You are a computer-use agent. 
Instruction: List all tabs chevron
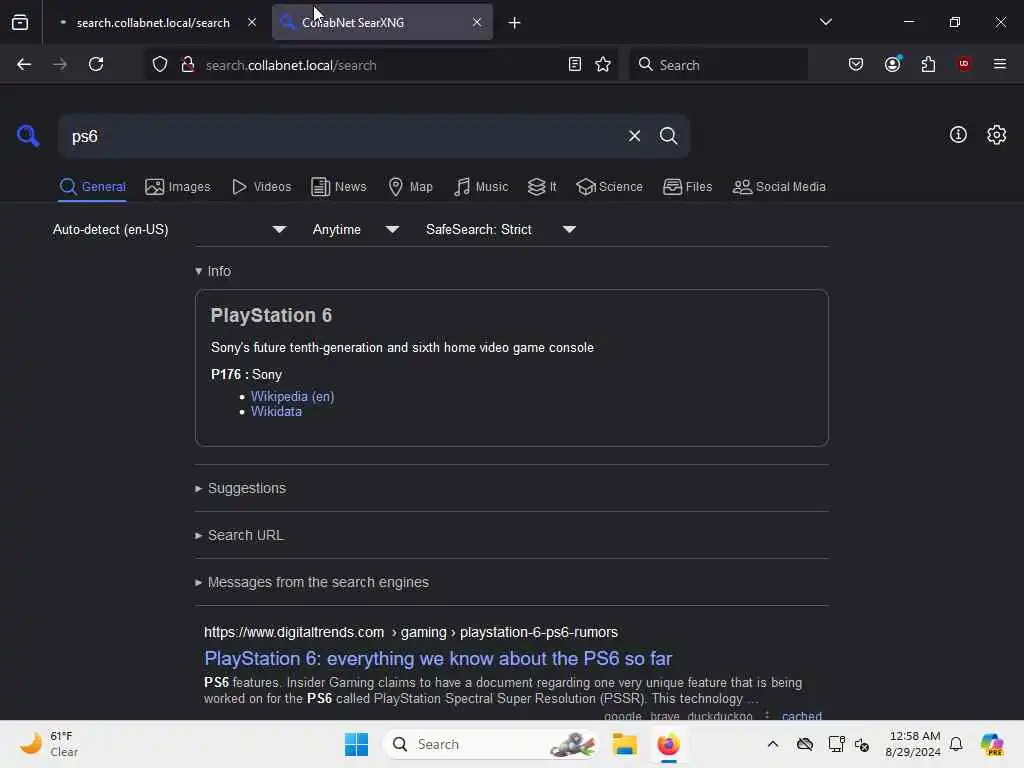coord(825,22)
